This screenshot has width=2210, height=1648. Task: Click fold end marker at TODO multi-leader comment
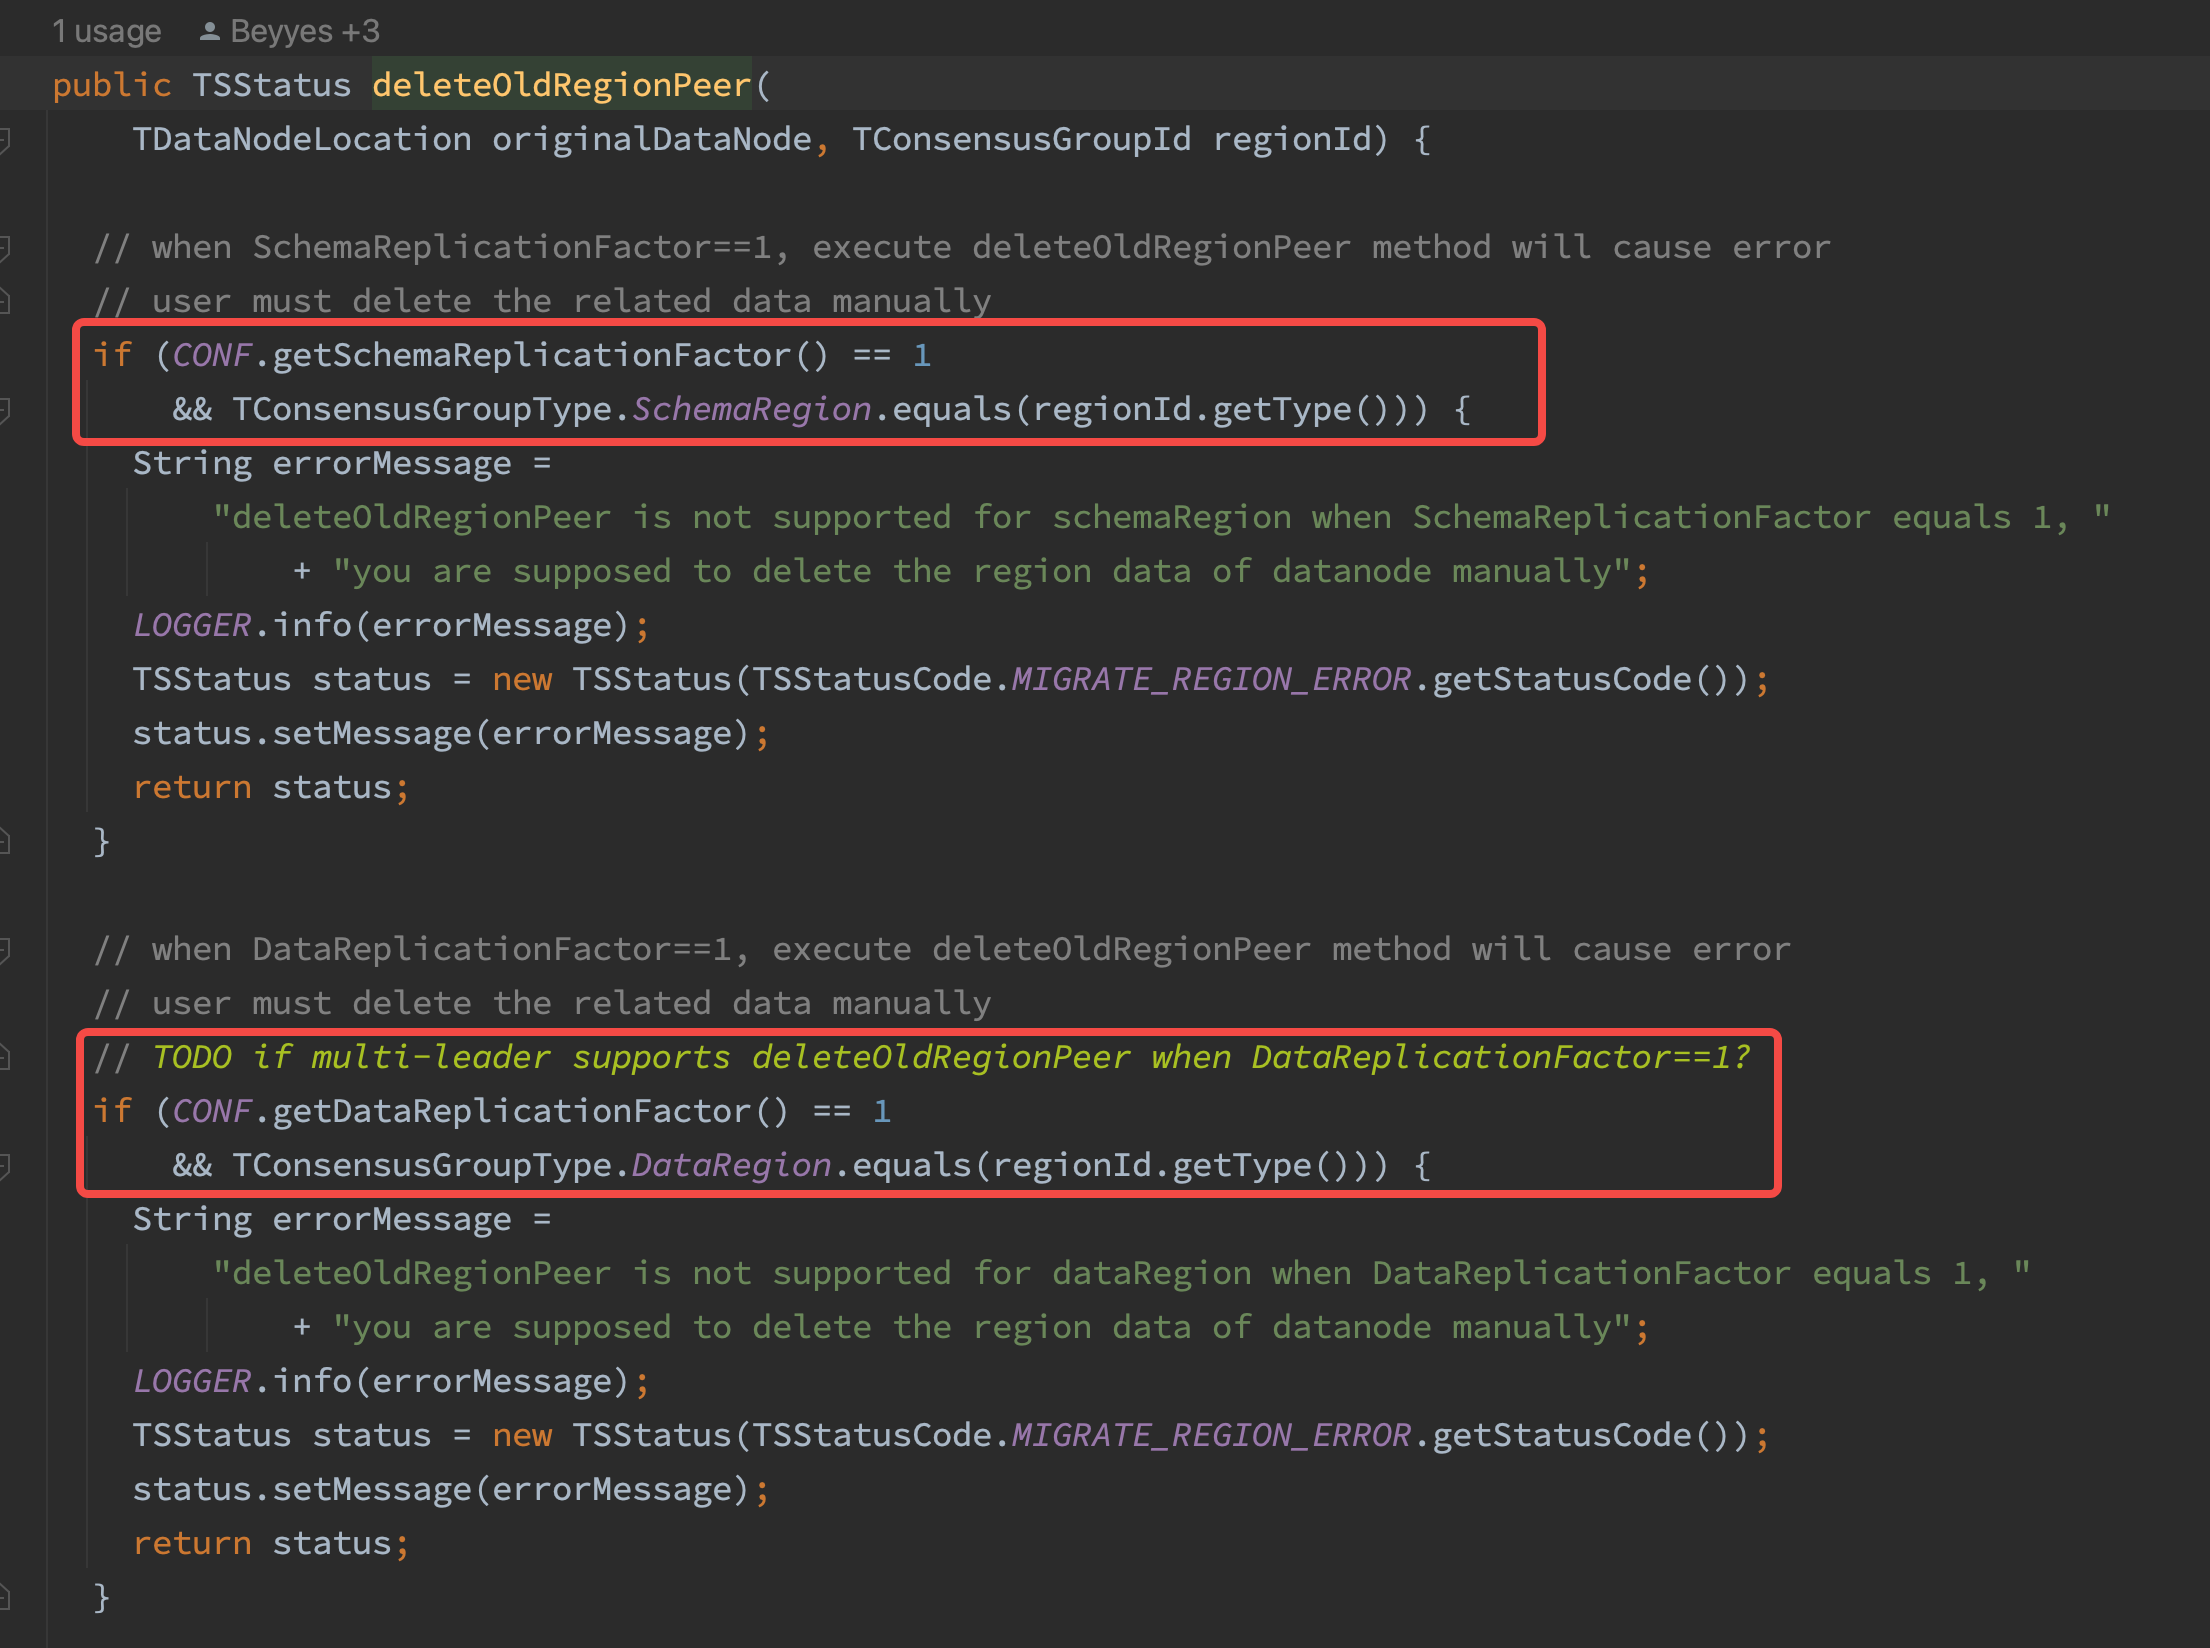coord(4,1056)
